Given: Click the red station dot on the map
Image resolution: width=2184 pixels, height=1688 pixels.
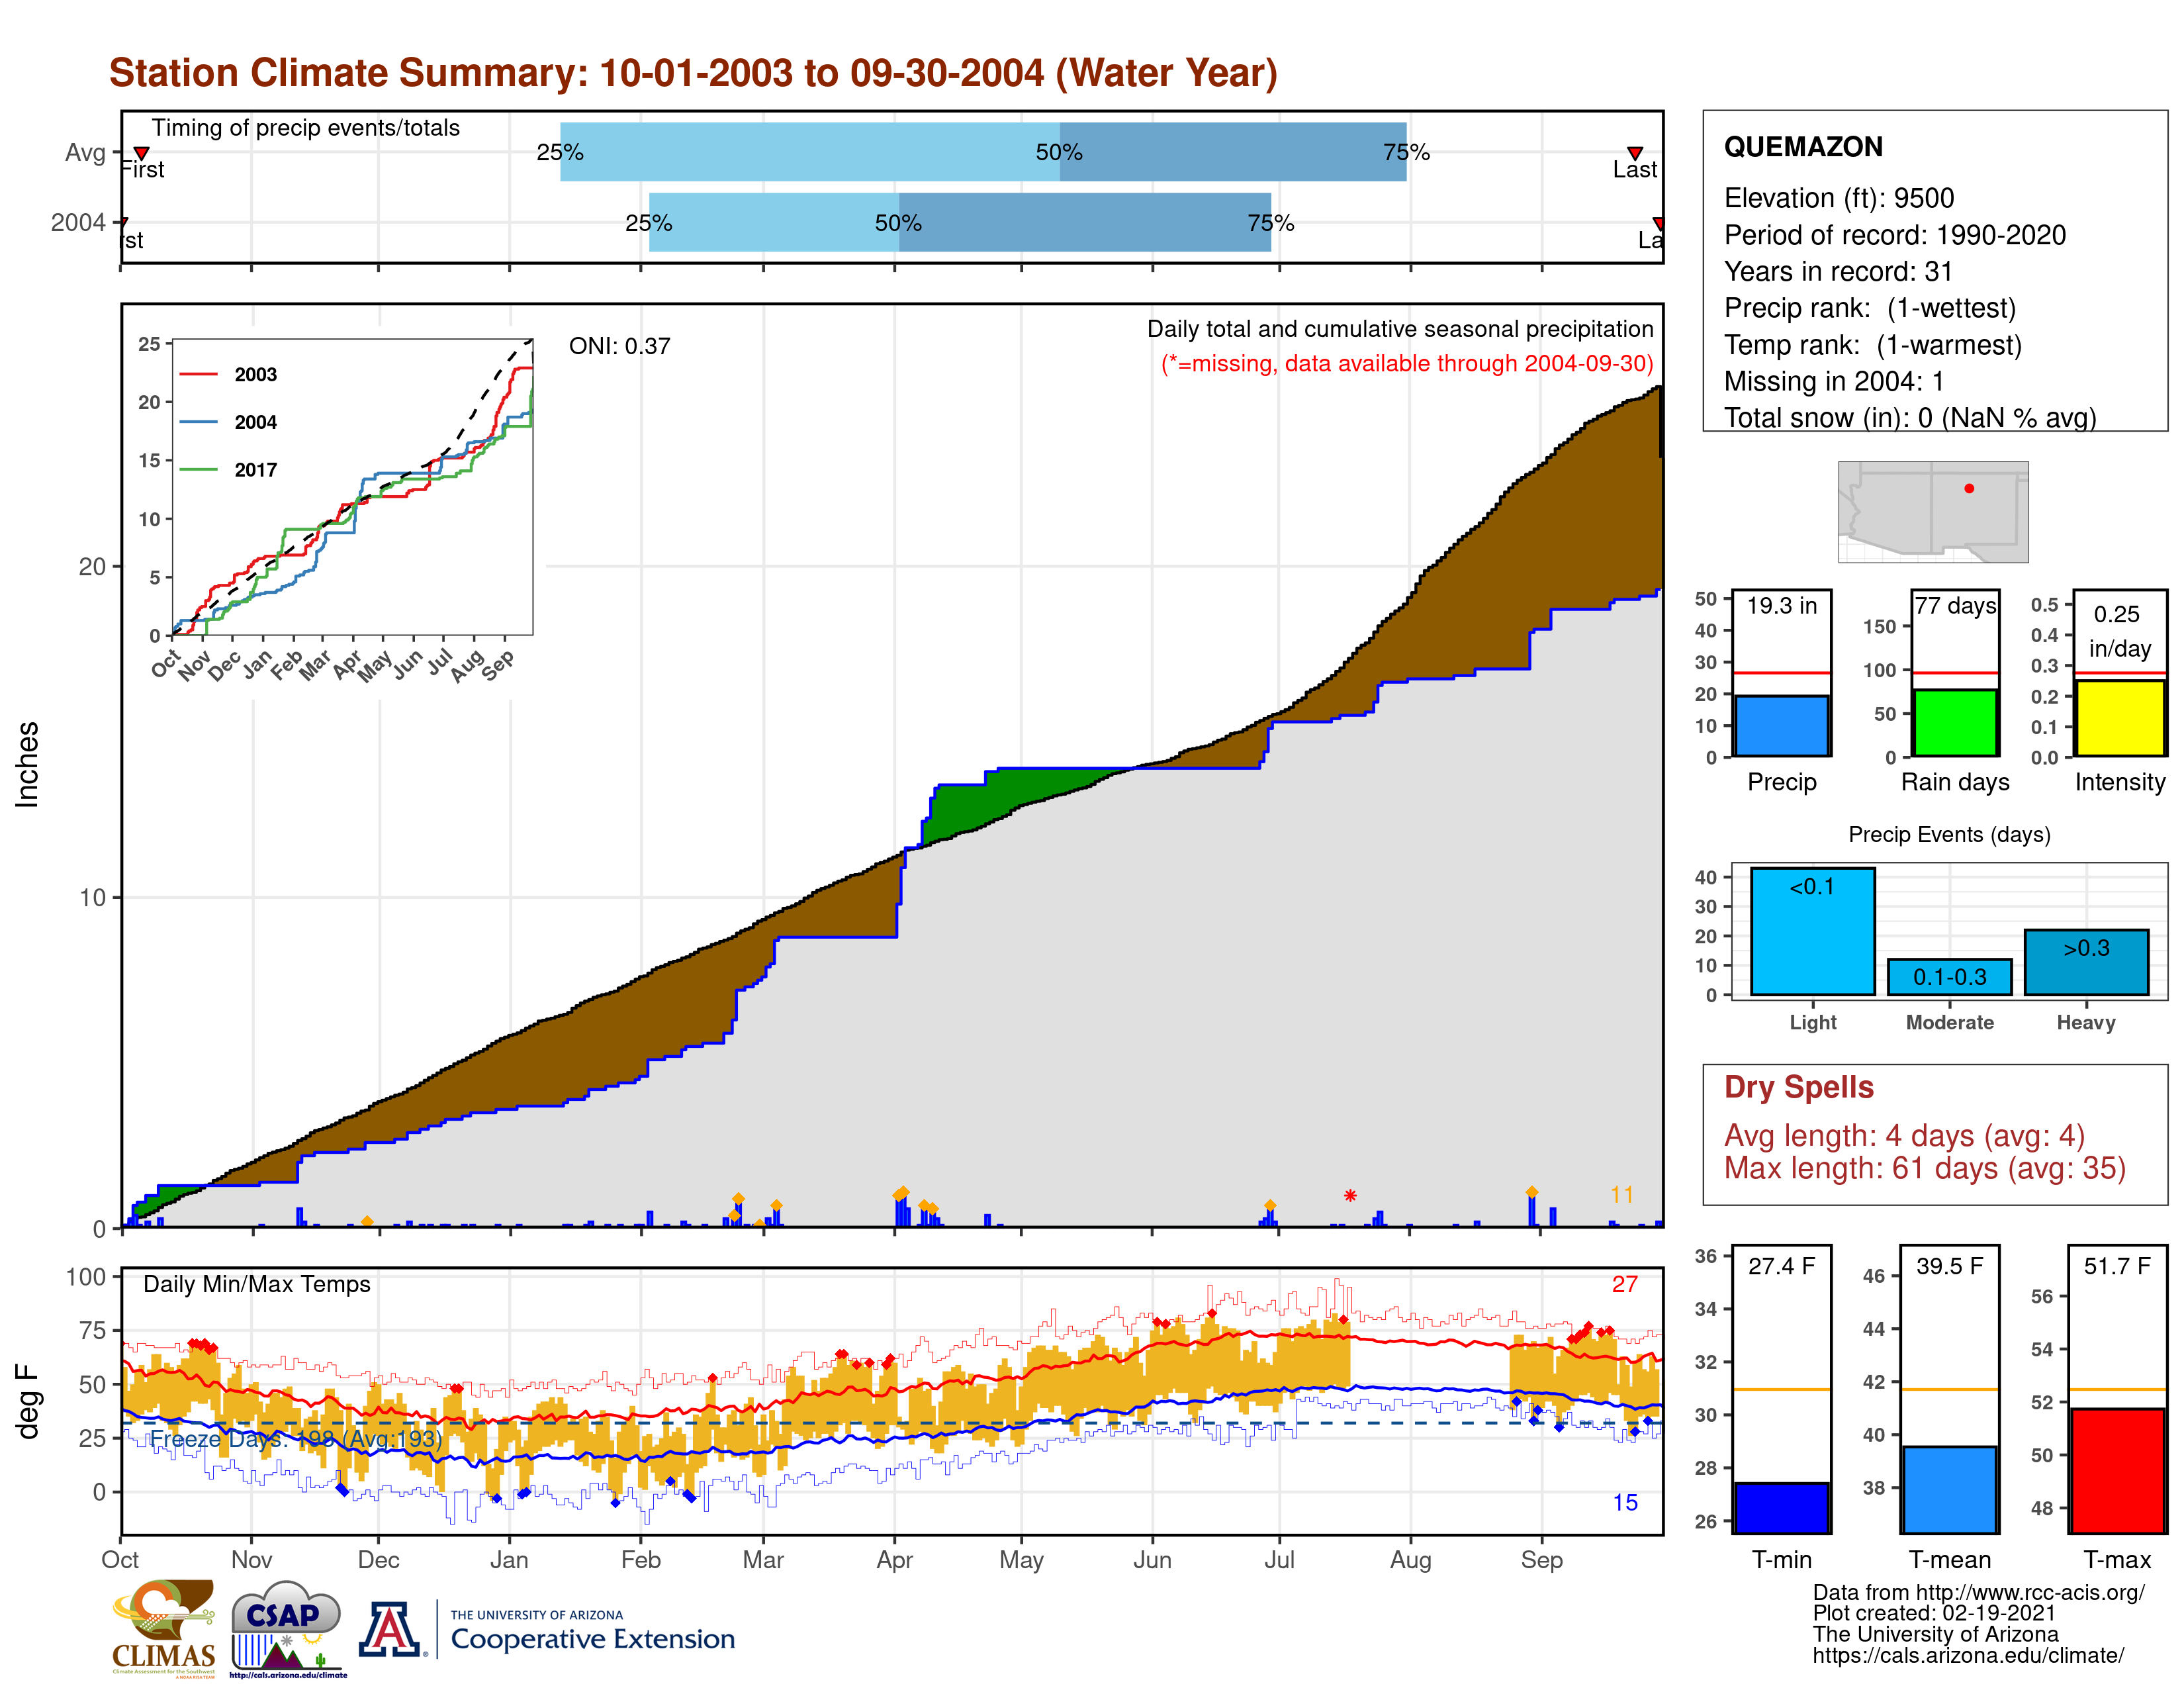Looking at the screenshot, I should coord(1969,488).
